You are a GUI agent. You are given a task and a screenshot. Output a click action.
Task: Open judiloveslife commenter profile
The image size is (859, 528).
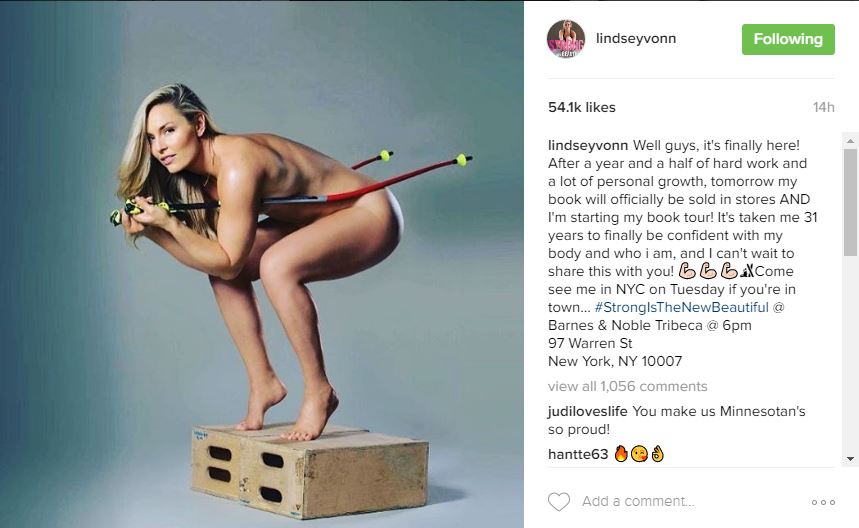(588, 411)
